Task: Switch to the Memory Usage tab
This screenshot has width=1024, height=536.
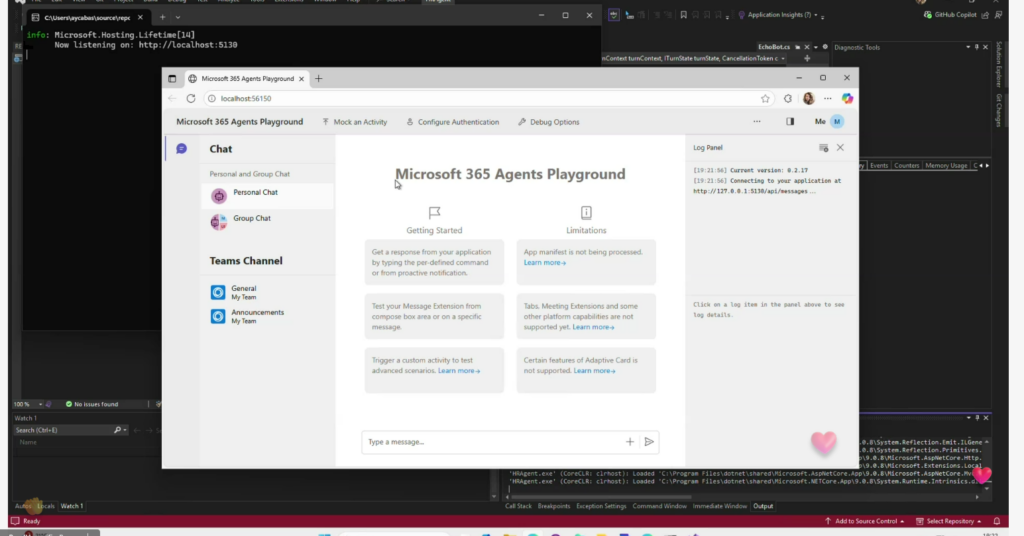Action: [946, 165]
